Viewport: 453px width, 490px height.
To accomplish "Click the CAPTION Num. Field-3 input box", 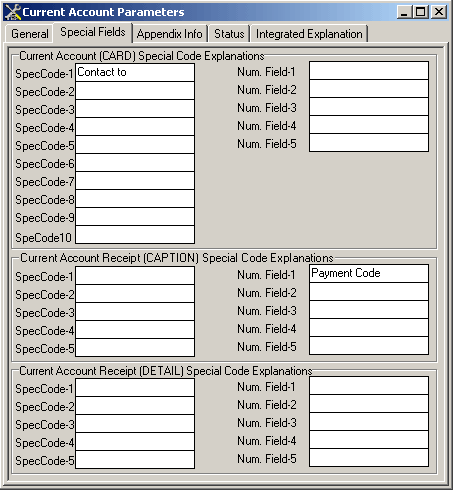I will click(x=369, y=310).
